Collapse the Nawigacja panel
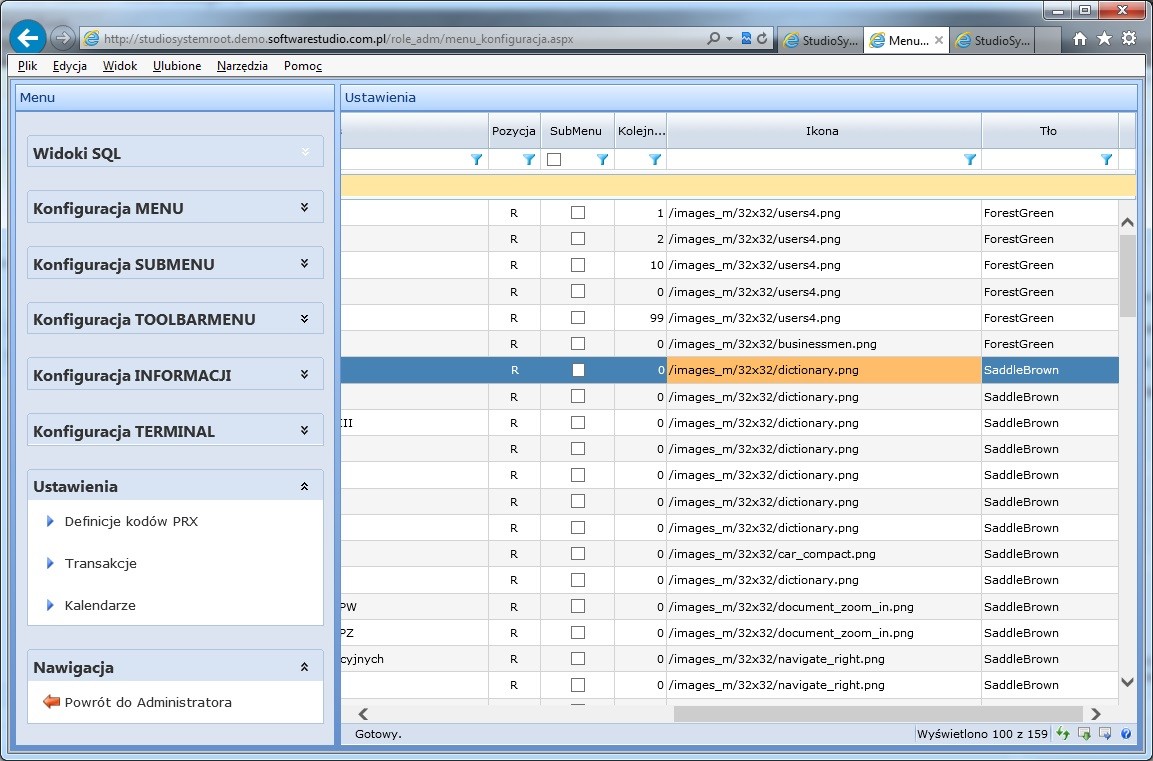 pyautogui.click(x=304, y=667)
